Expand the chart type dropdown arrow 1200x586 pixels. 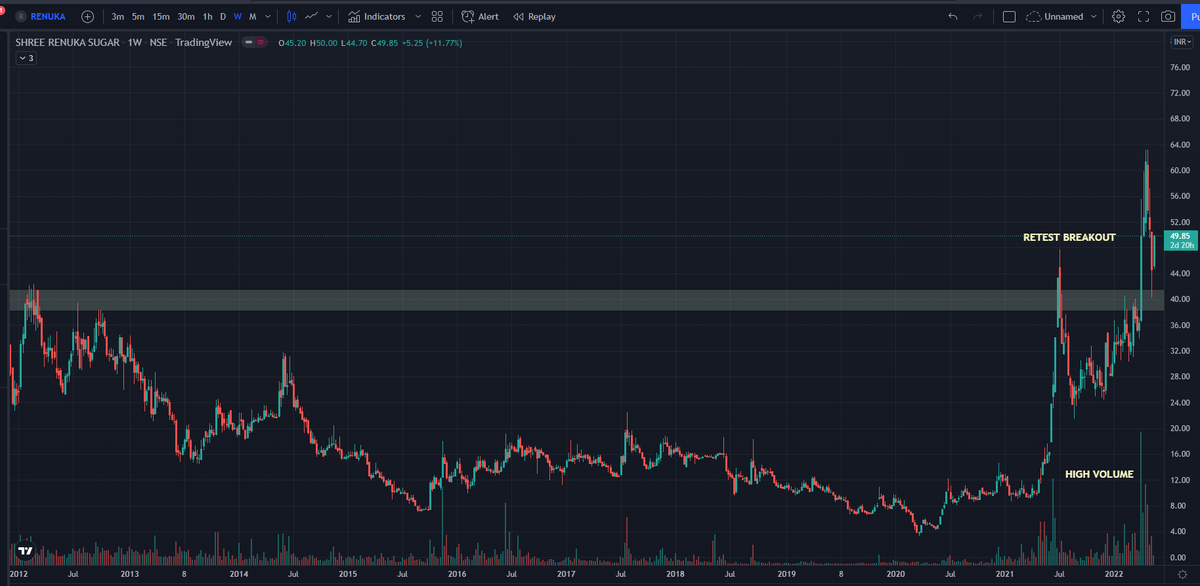[329, 17]
